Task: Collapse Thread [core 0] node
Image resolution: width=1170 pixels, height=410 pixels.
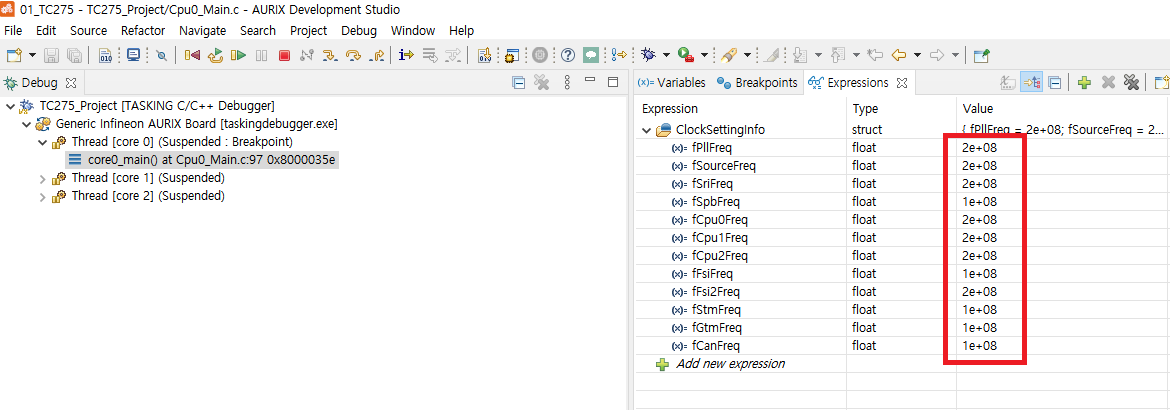Action: 43,142
